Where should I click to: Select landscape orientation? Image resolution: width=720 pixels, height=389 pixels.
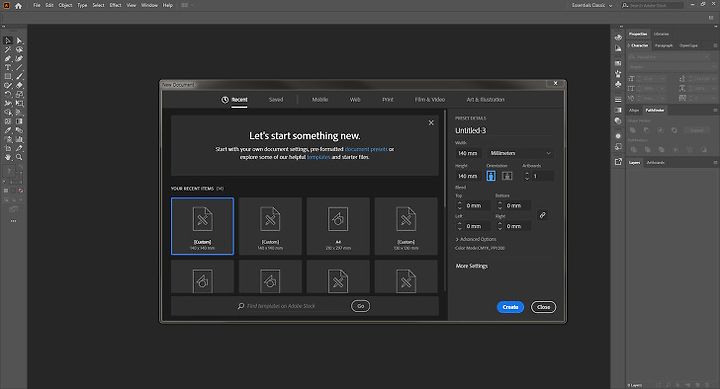click(x=507, y=176)
